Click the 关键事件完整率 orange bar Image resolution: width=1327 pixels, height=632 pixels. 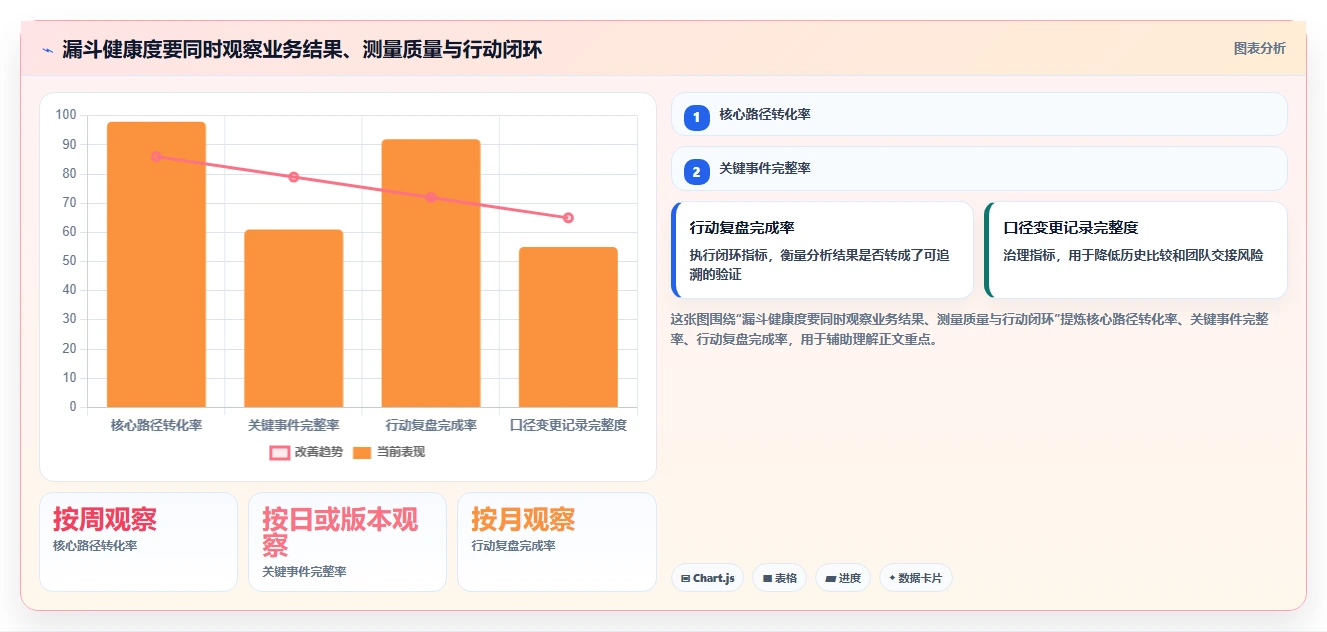click(x=294, y=319)
